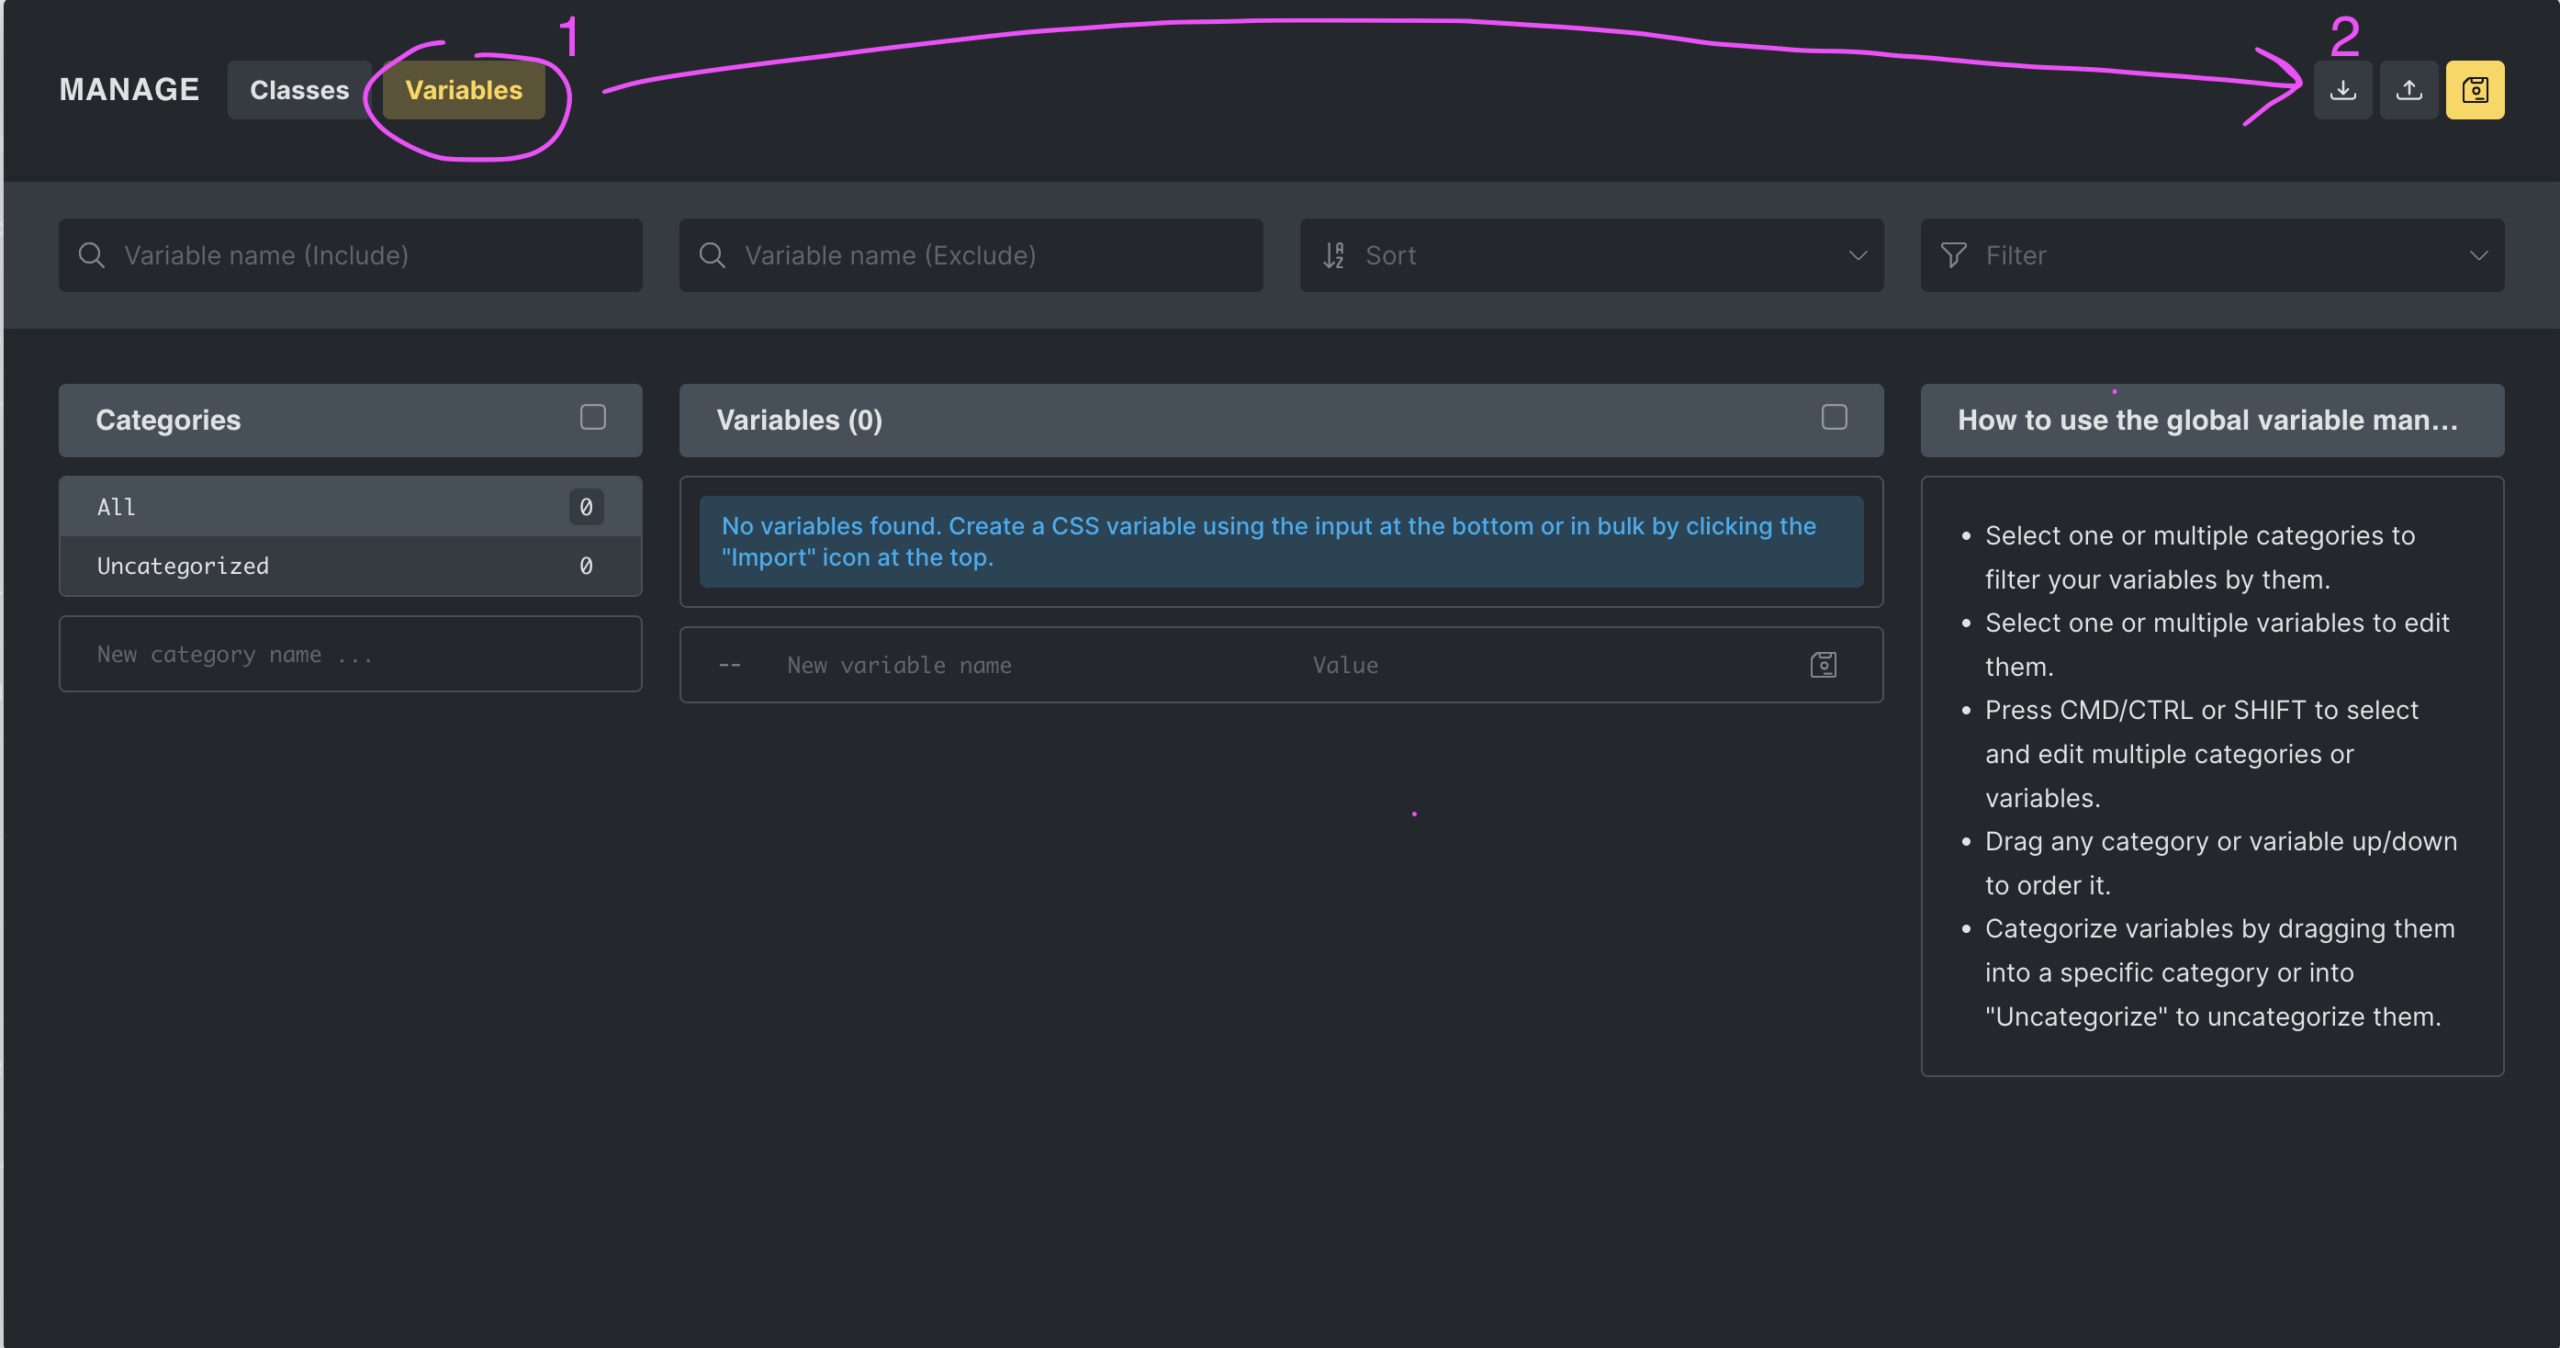
Task: Click the funnel Filter icon
Action: tap(1953, 255)
